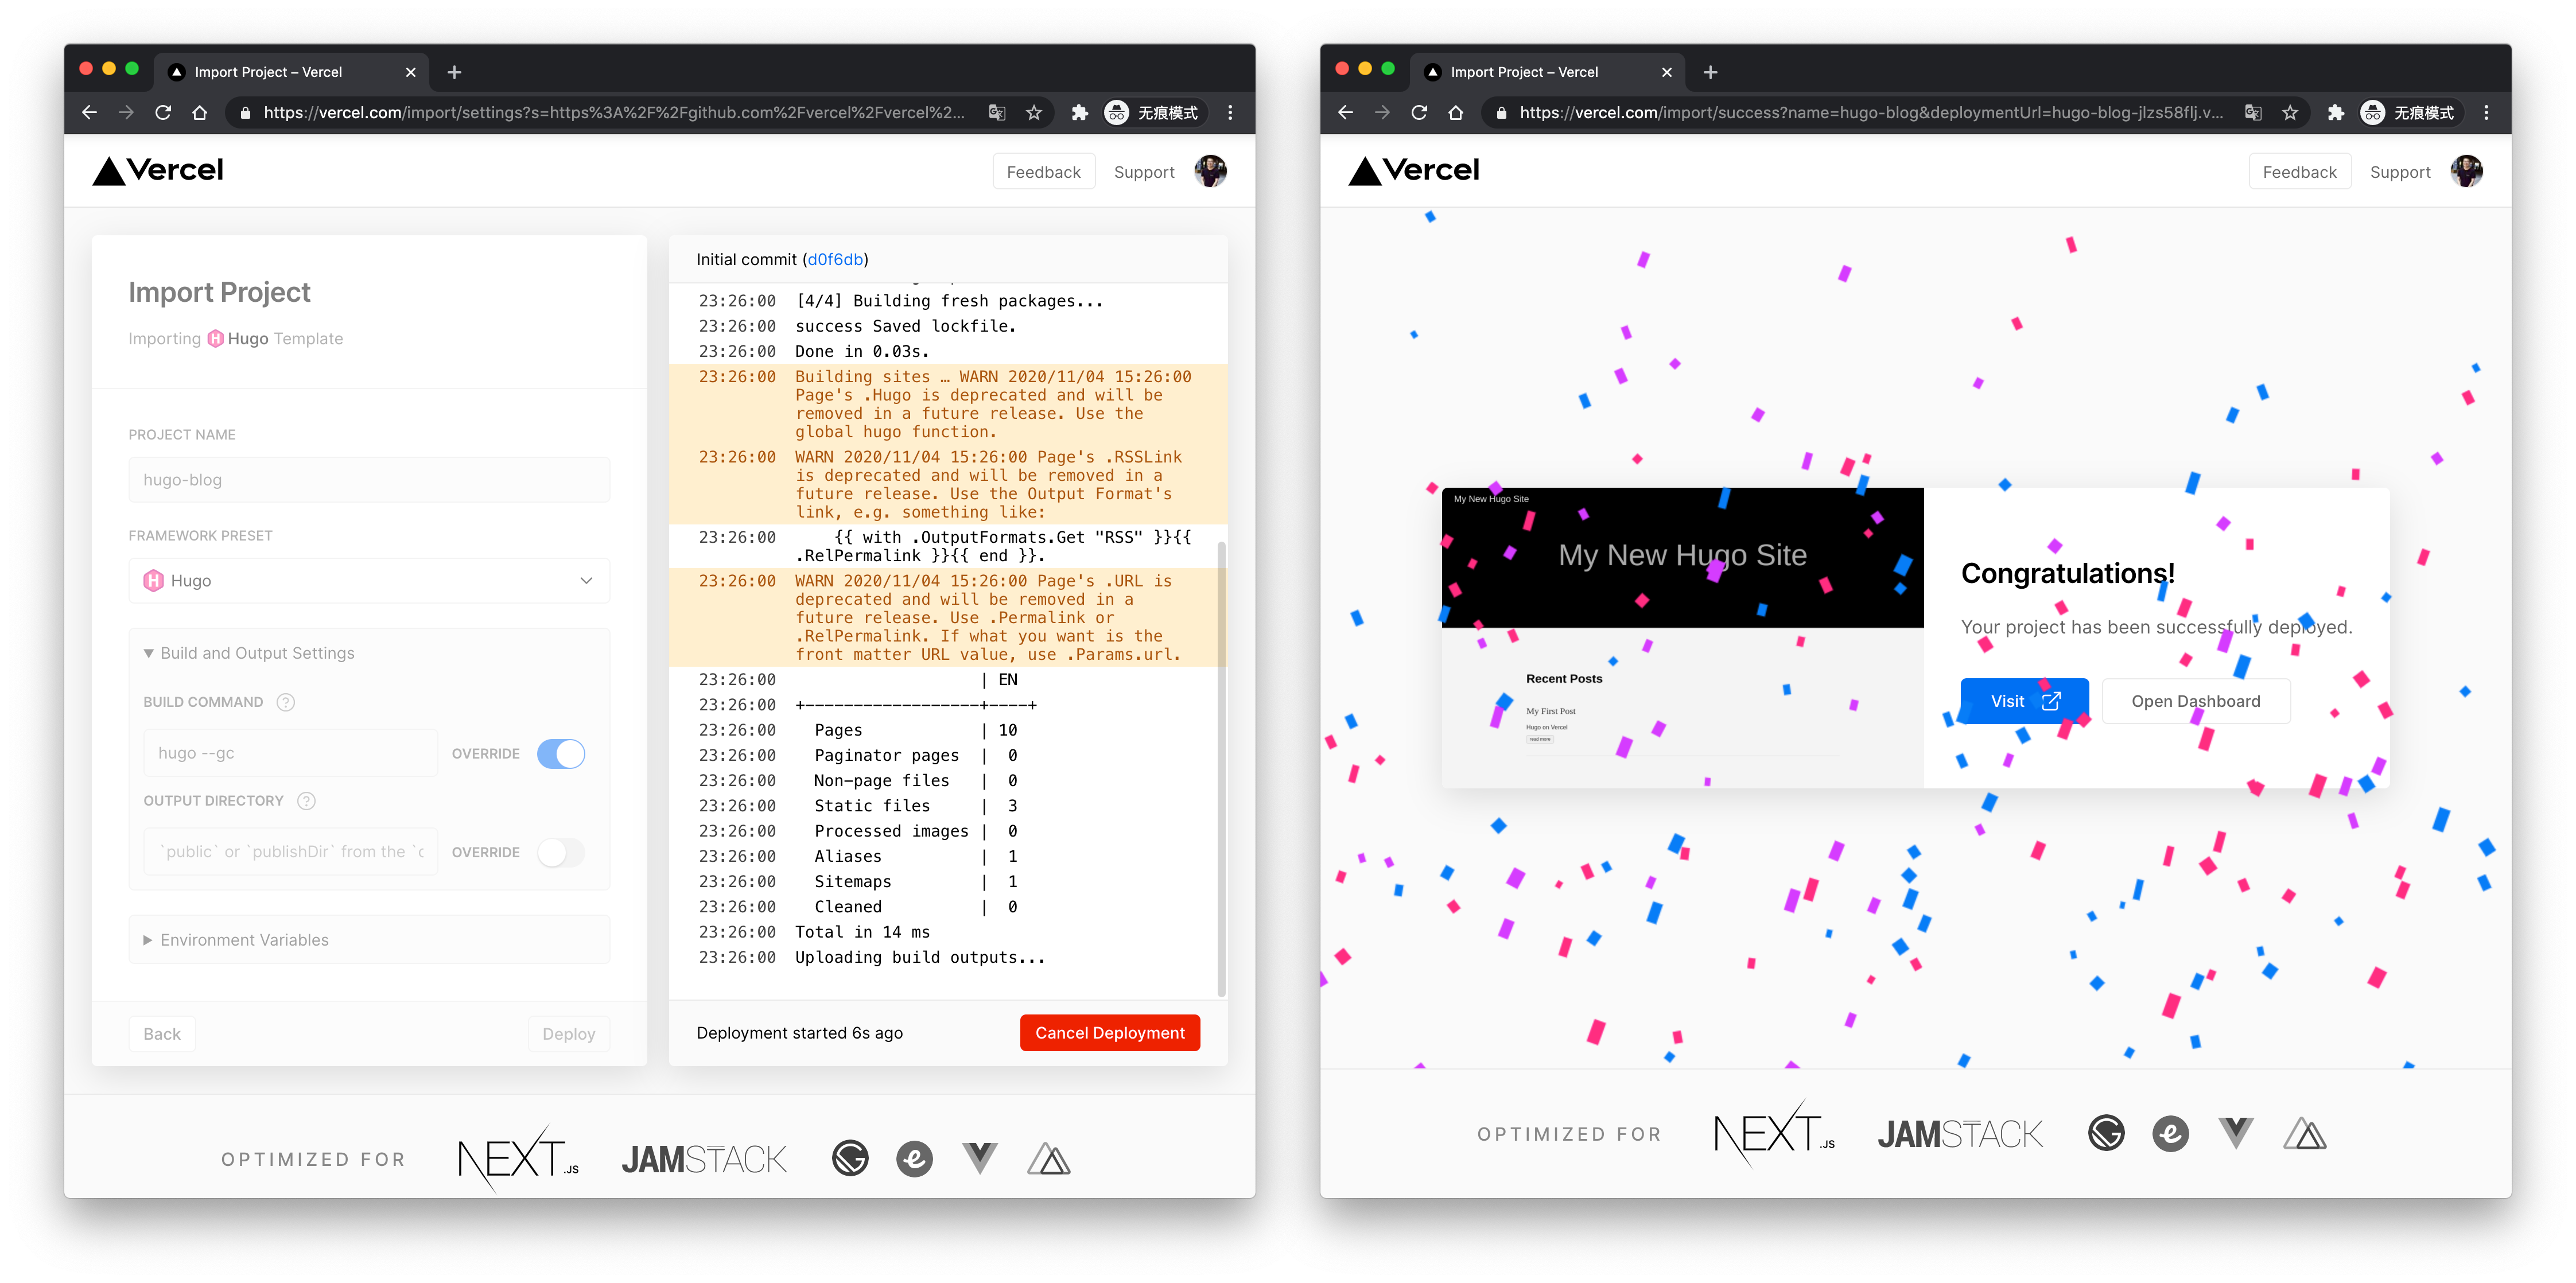This screenshot has width=2576, height=1283.
Task: Go to home page in right browser window
Action: [x=1455, y=113]
